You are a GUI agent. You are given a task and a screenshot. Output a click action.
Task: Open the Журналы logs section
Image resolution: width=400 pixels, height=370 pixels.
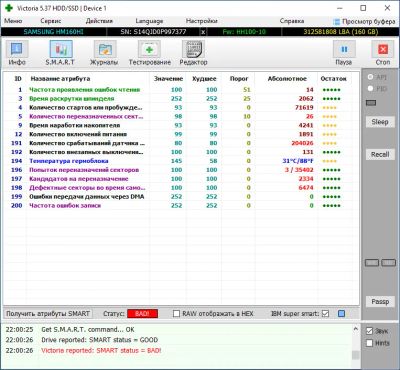point(104,53)
